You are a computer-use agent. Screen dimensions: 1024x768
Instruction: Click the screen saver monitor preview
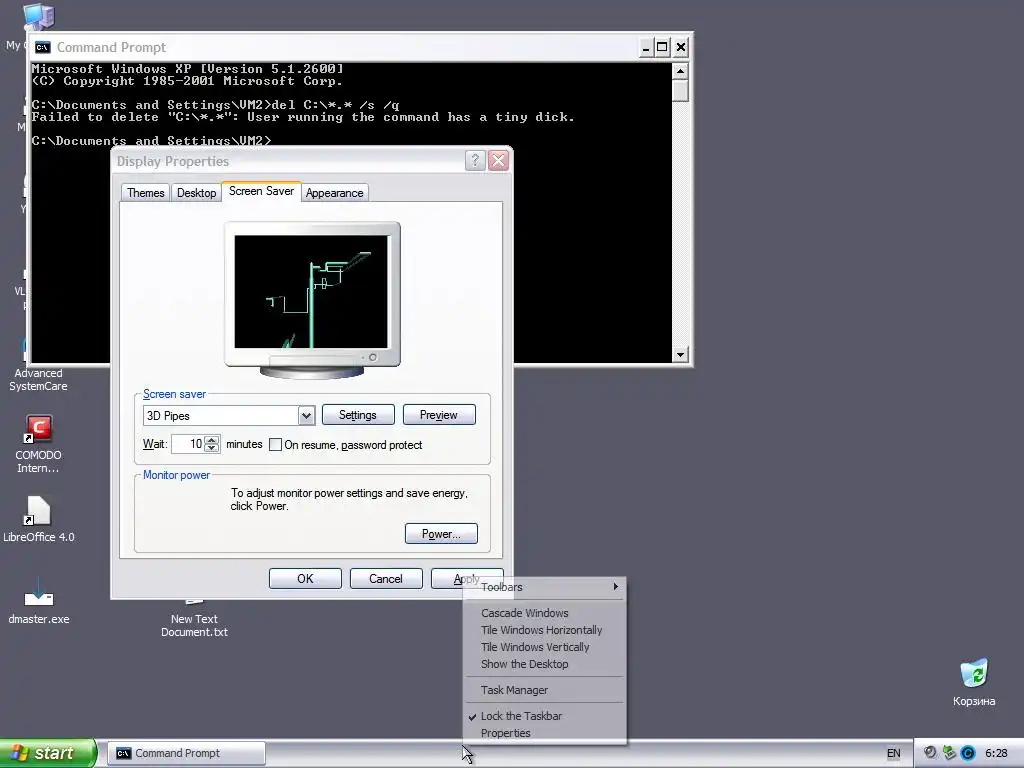[312, 292]
